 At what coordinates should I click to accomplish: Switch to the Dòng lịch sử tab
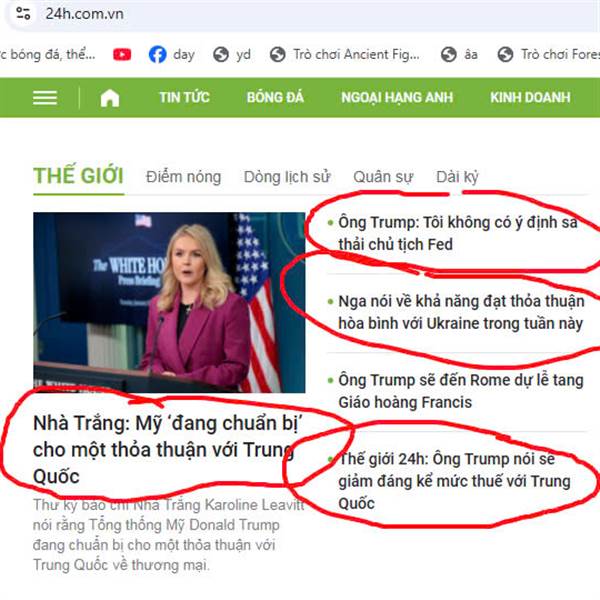[x=287, y=177]
